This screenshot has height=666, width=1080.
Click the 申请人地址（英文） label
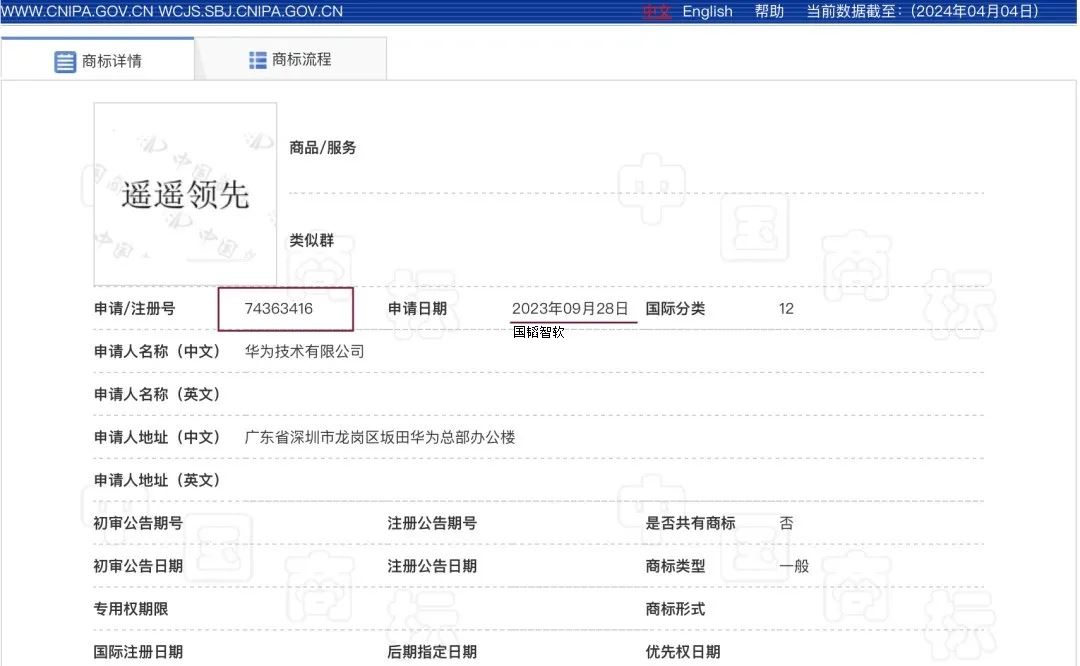click(157, 480)
